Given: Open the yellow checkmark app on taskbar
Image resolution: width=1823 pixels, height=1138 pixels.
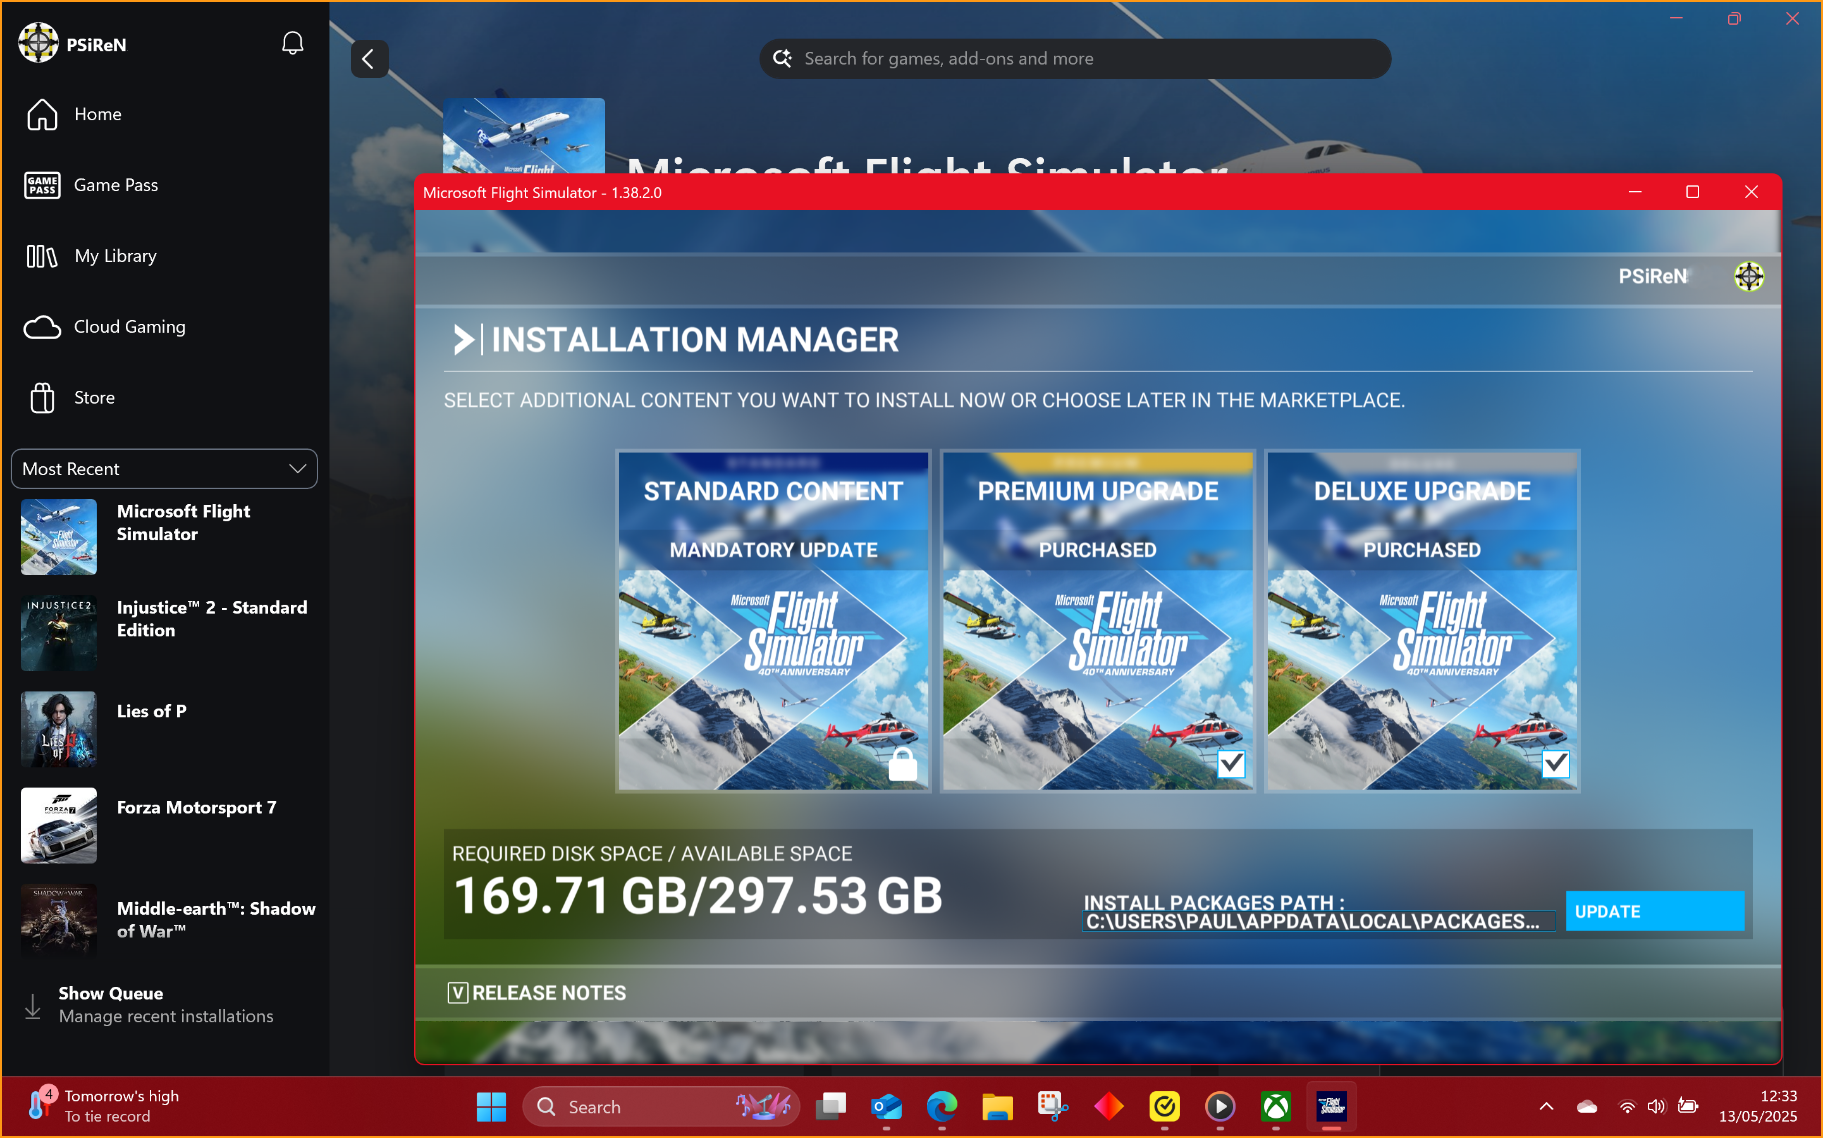Looking at the screenshot, I should click(1164, 1107).
